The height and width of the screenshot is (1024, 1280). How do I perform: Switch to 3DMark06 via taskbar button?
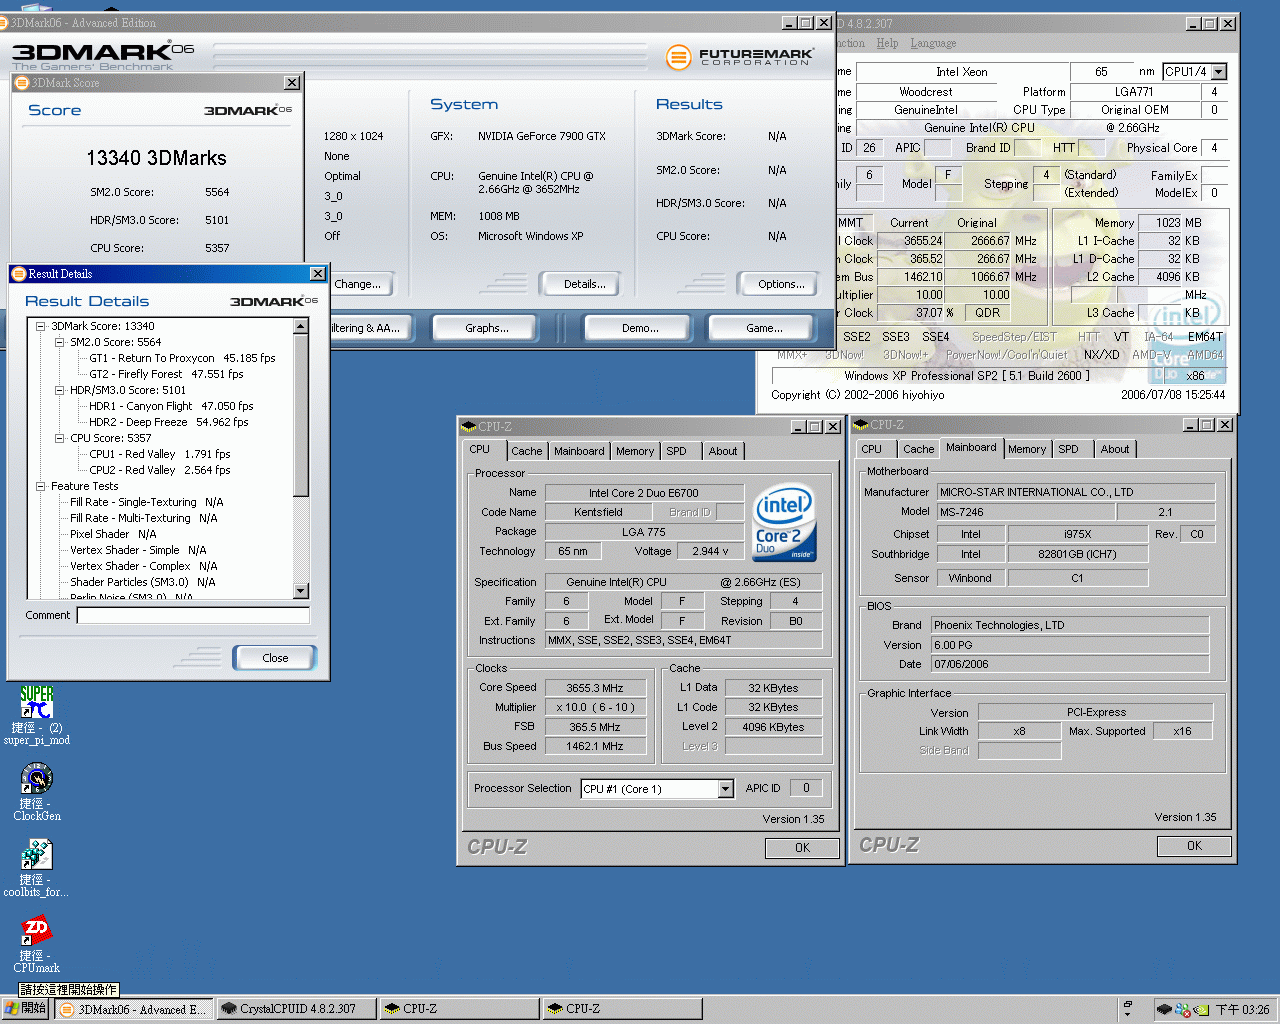134,1009
